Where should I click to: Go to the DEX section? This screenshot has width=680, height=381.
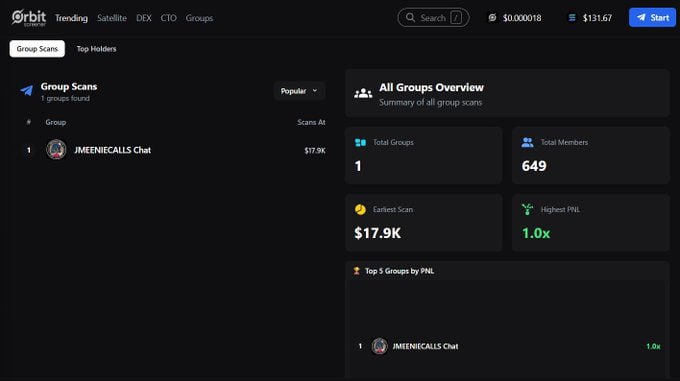144,18
